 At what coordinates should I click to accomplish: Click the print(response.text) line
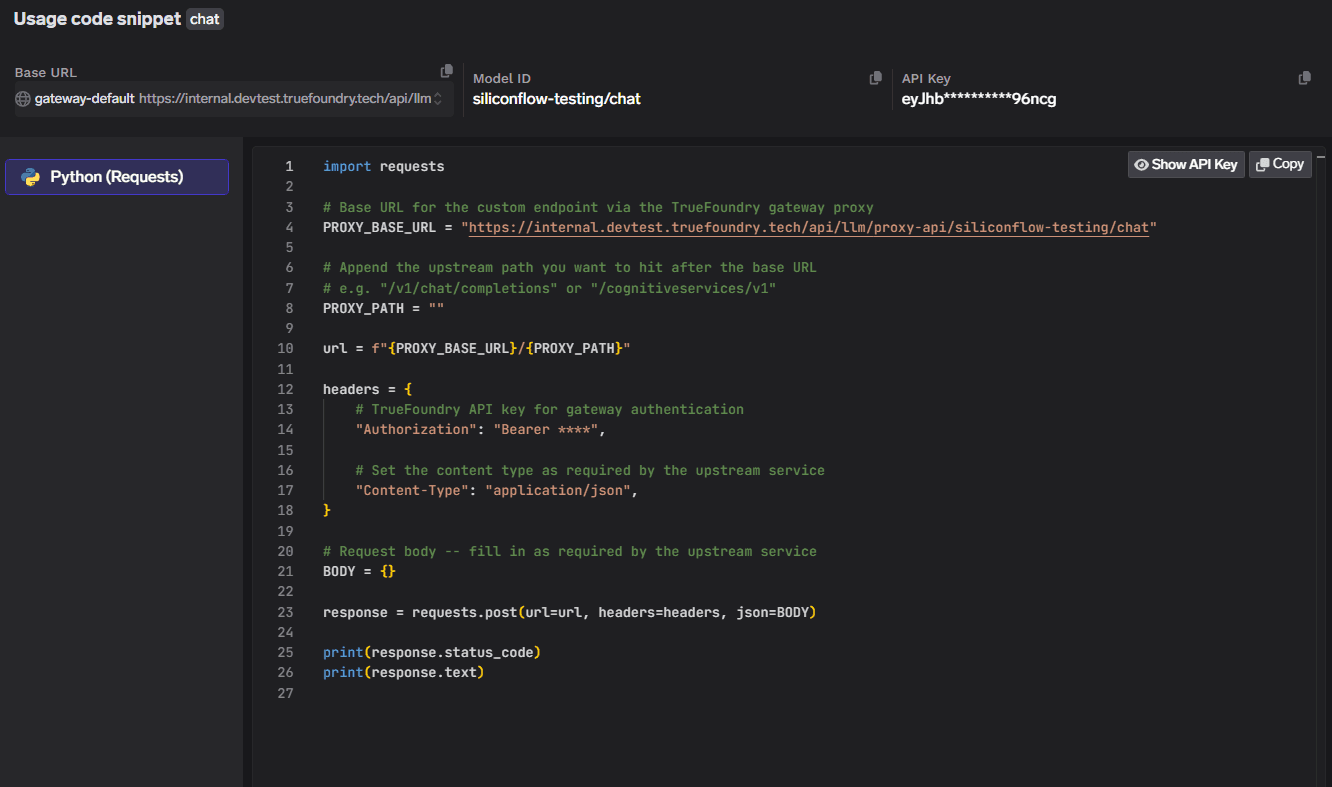click(403, 673)
